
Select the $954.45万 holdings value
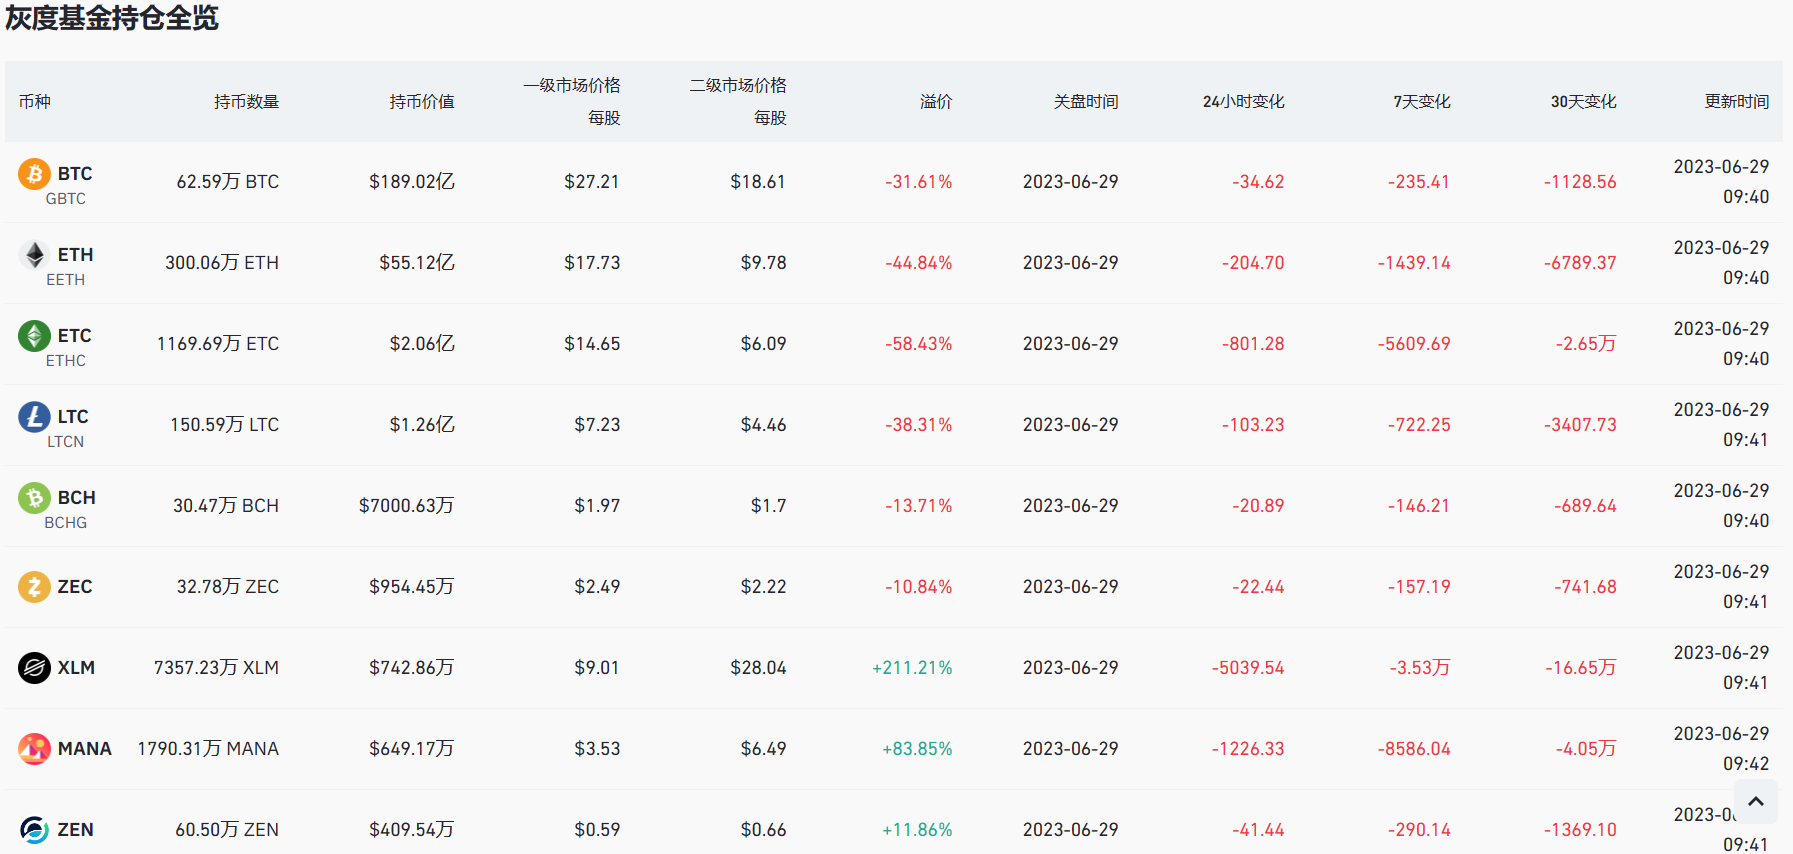412,587
